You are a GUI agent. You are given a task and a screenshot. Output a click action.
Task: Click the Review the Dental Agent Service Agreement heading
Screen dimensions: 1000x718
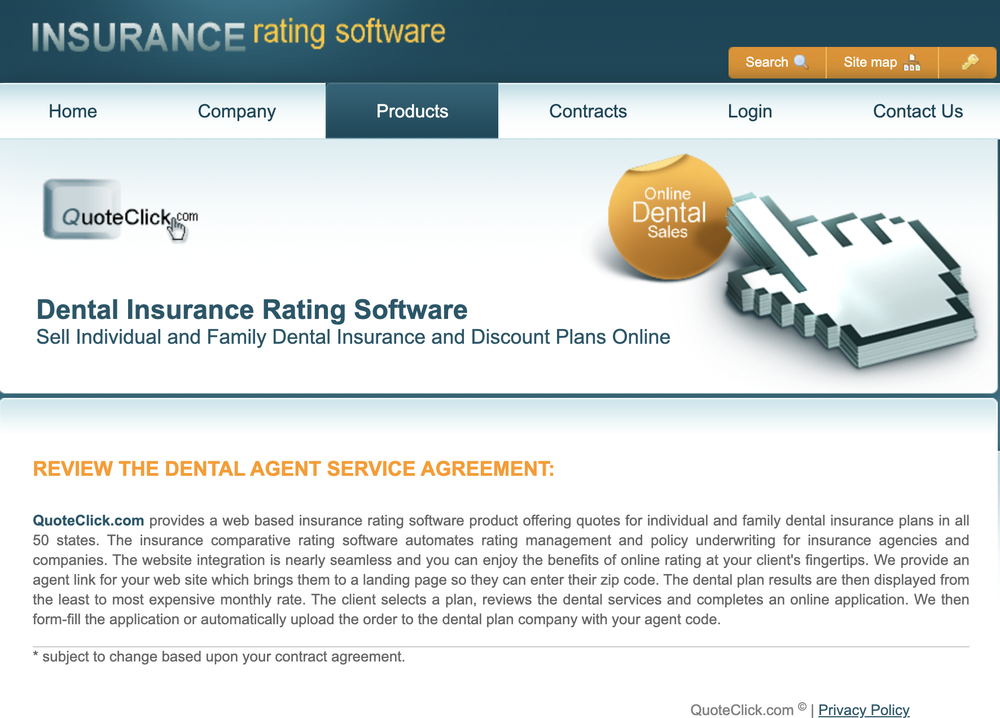pyautogui.click(x=293, y=469)
